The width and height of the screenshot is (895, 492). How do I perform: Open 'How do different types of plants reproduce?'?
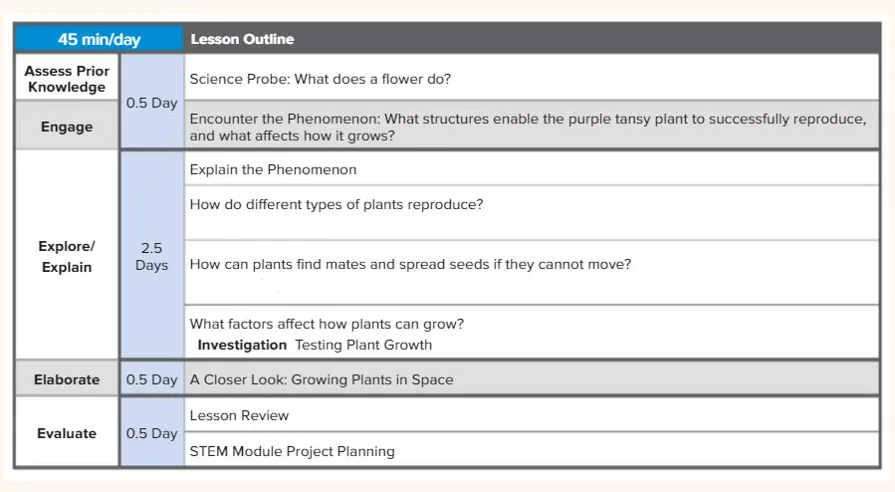(x=336, y=204)
